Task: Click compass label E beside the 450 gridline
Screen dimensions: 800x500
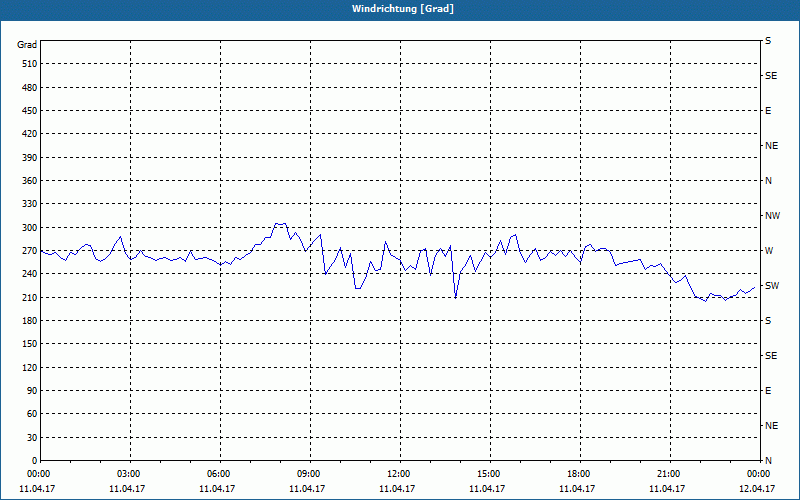Action: tap(768, 111)
